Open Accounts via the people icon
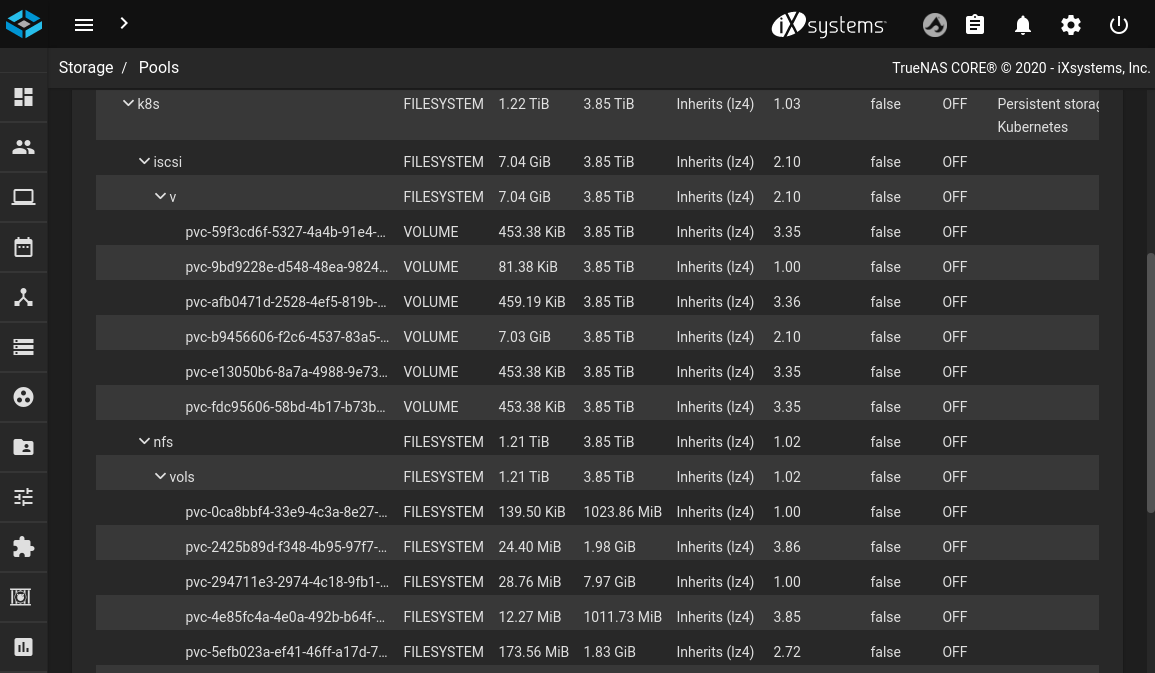1155x673 pixels. click(23, 147)
